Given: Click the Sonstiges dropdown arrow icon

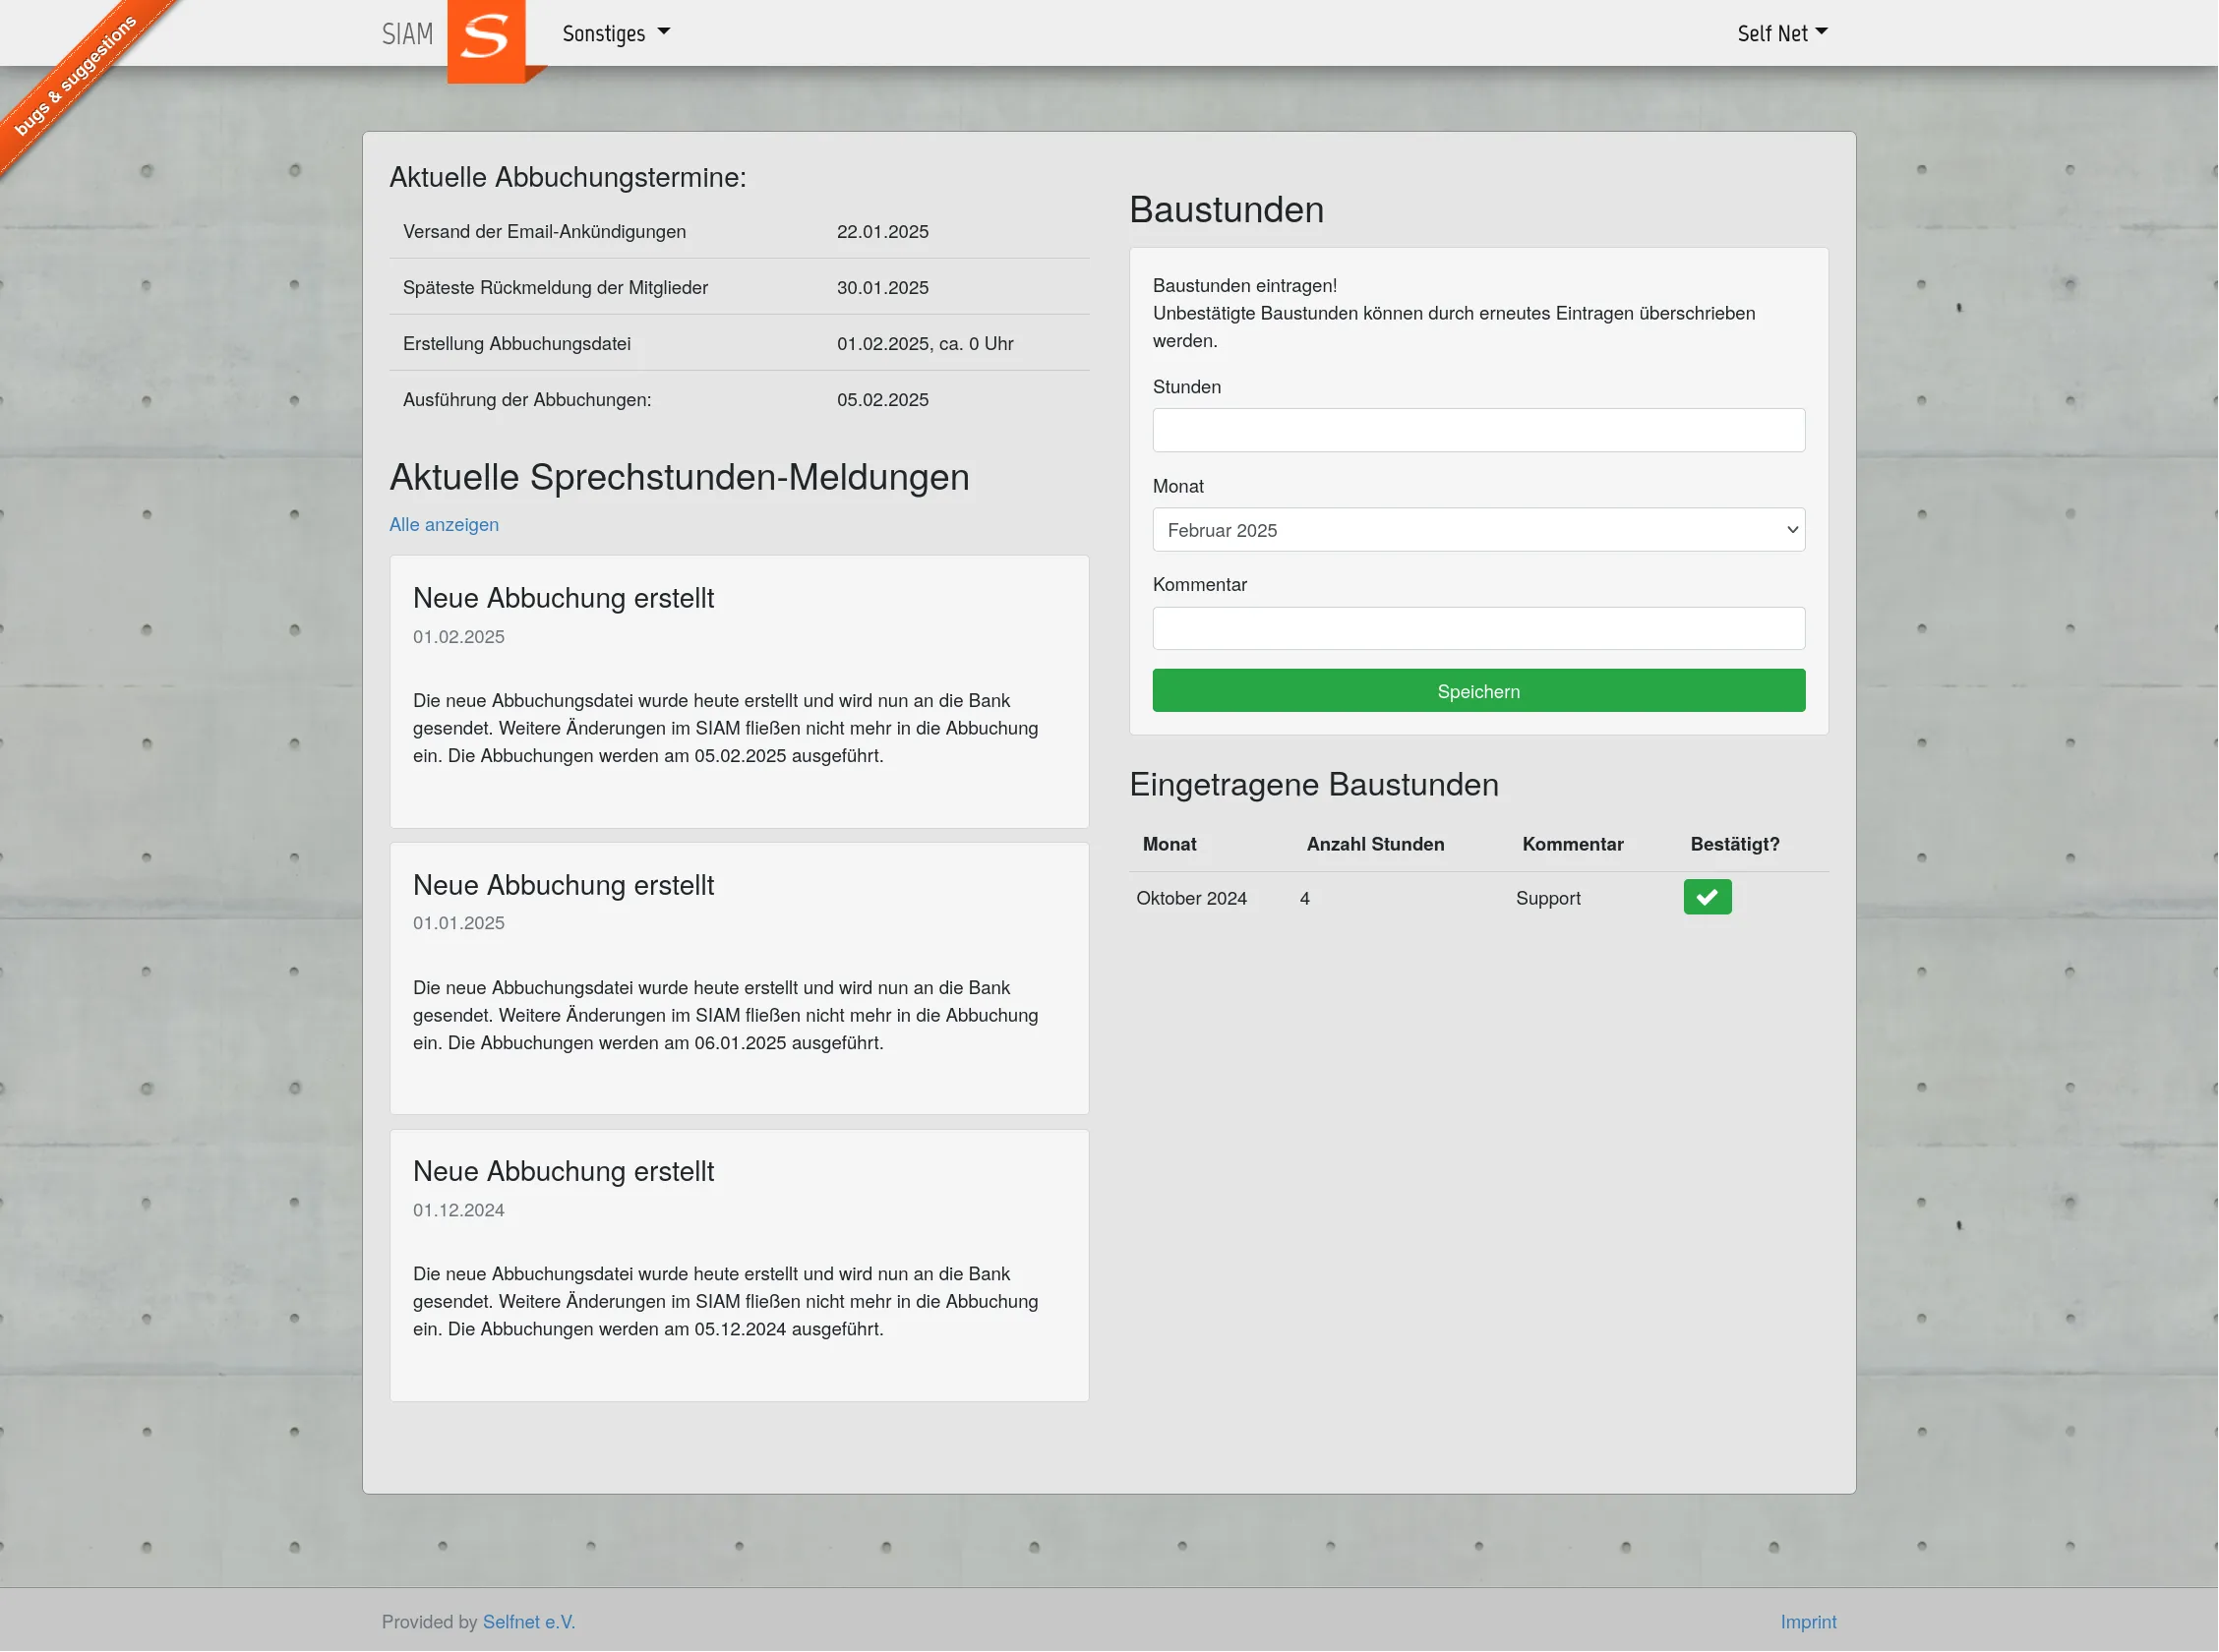Looking at the screenshot, I should click(x=664, y=32).
